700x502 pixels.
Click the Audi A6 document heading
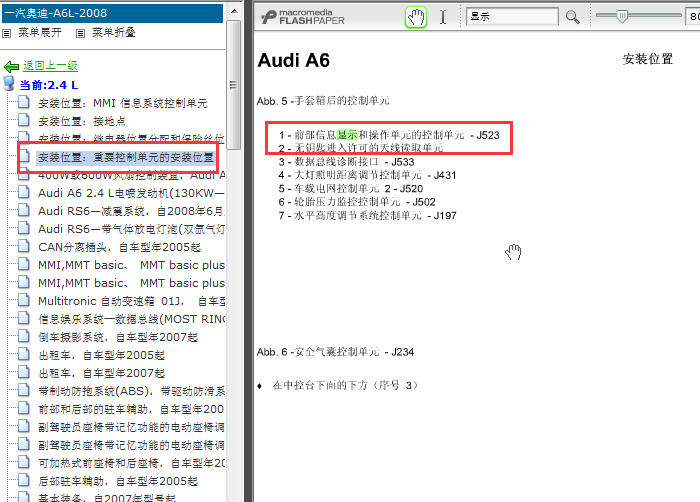point(294,60)
